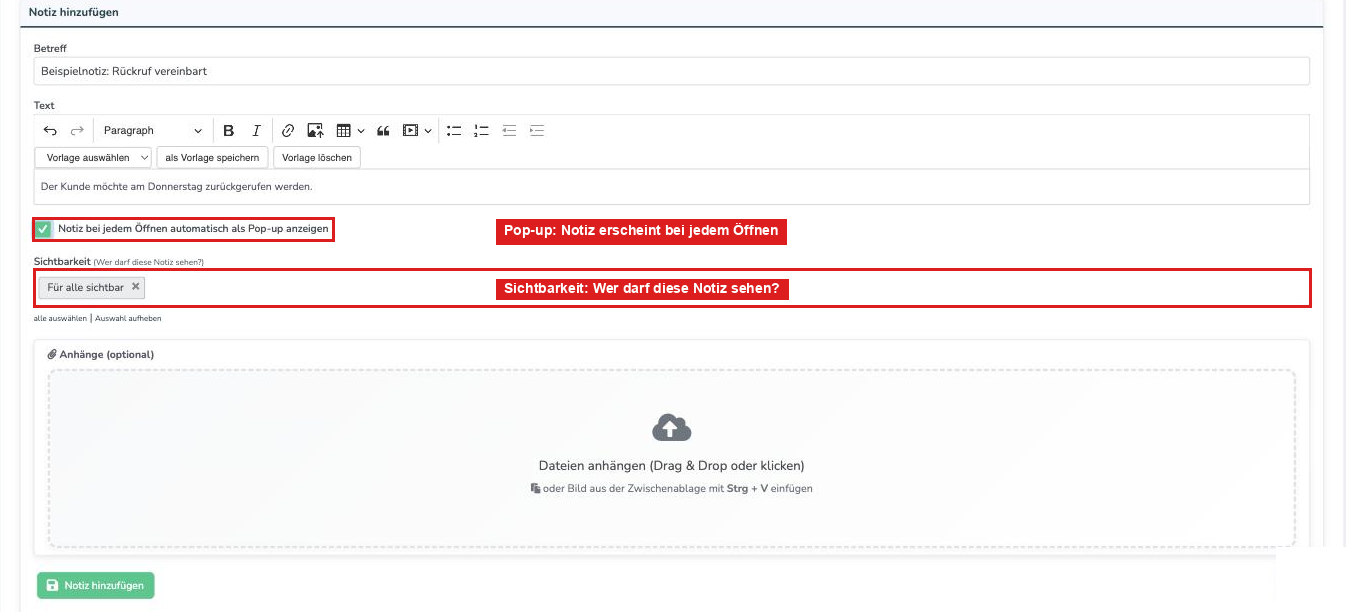The width and height of the screenshot is (1346, 612).
Task: Click the 'Anhänge (optional)' heading
Action: click(x=101, y=354)
